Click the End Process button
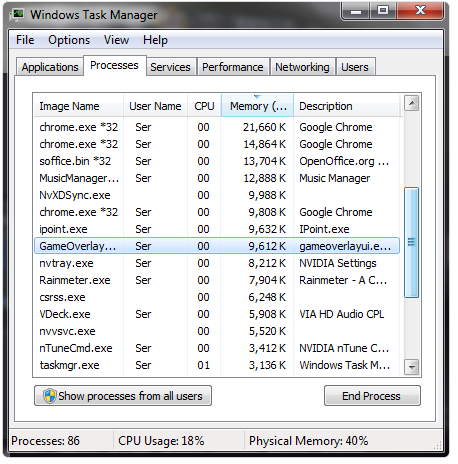 tap(372, 396)
